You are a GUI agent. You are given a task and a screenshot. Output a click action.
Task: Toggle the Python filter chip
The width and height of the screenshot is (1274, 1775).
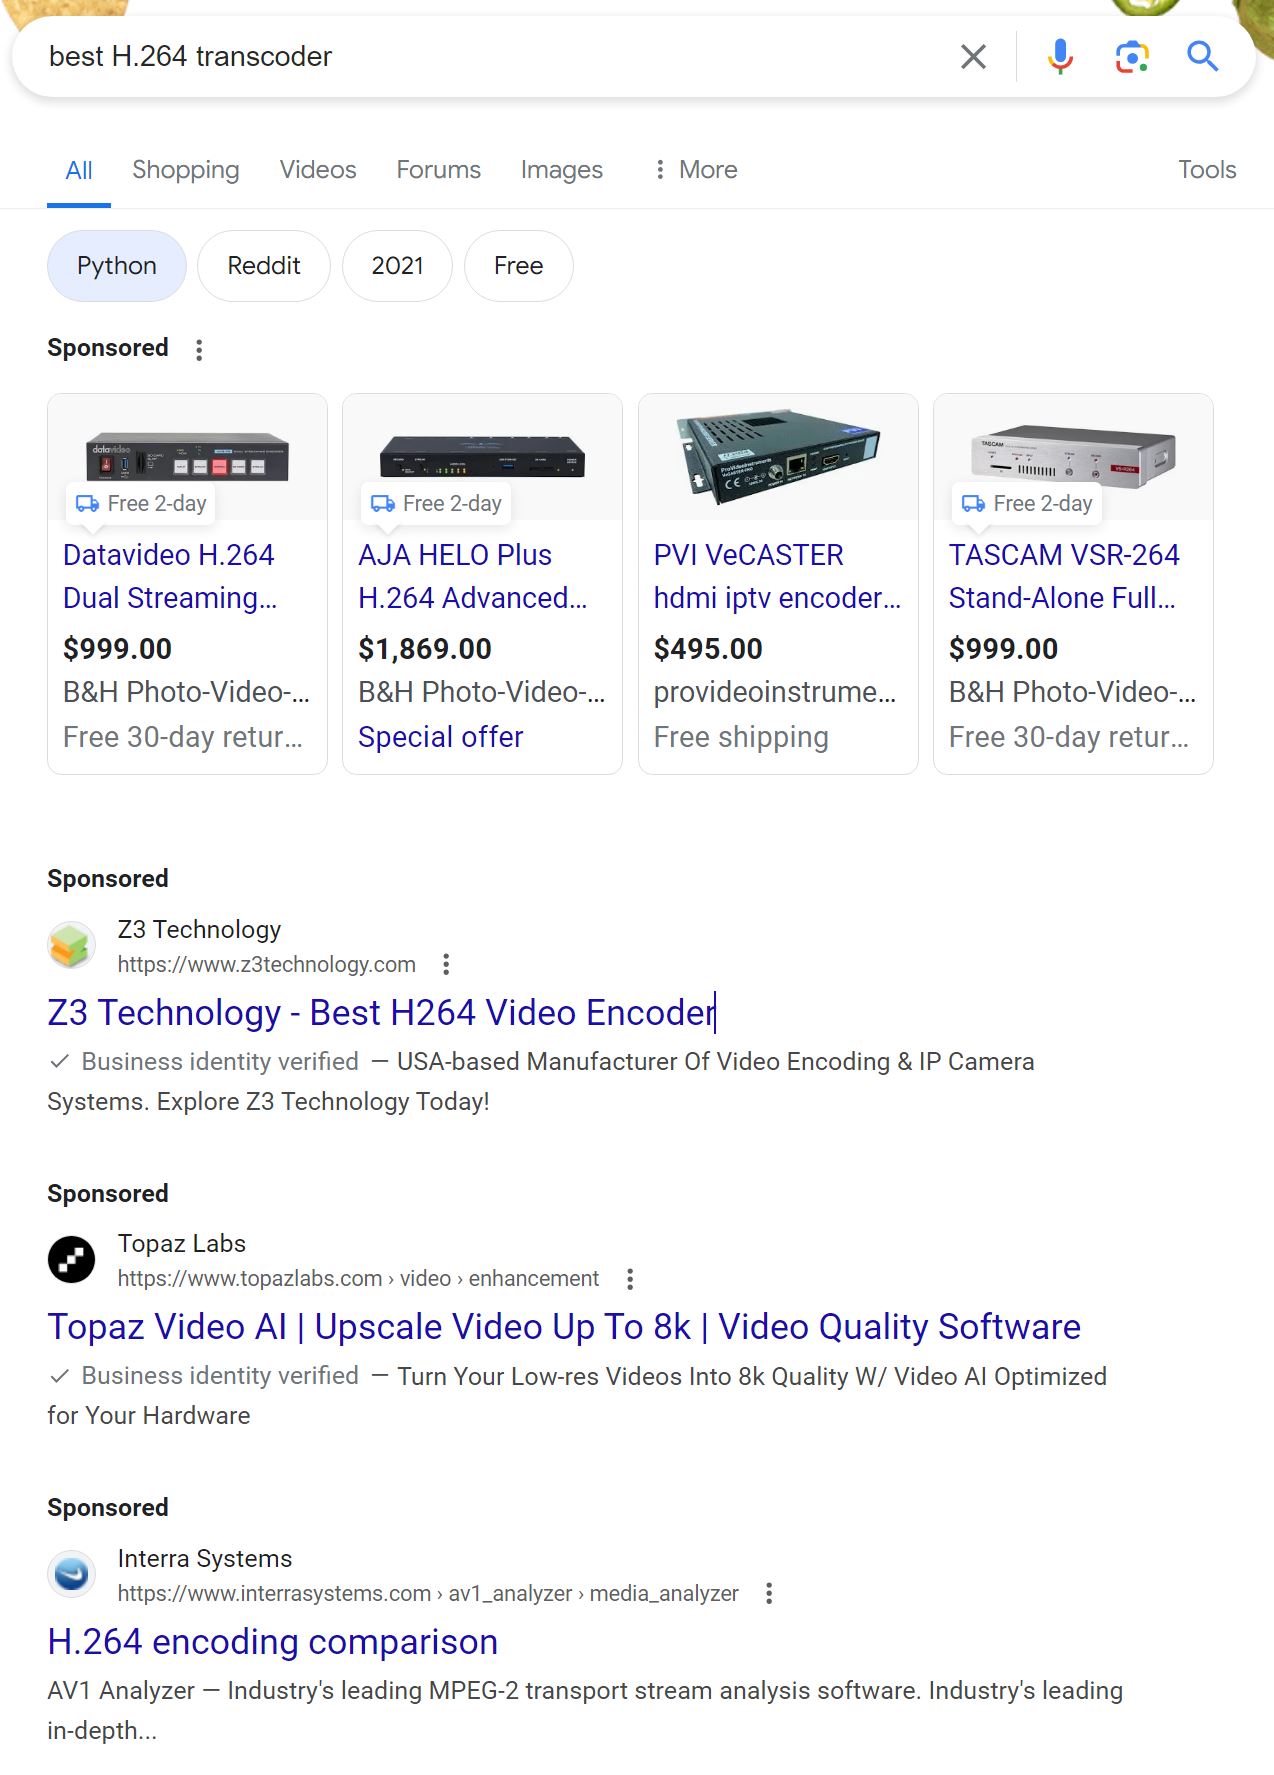[x=117, y=266]
